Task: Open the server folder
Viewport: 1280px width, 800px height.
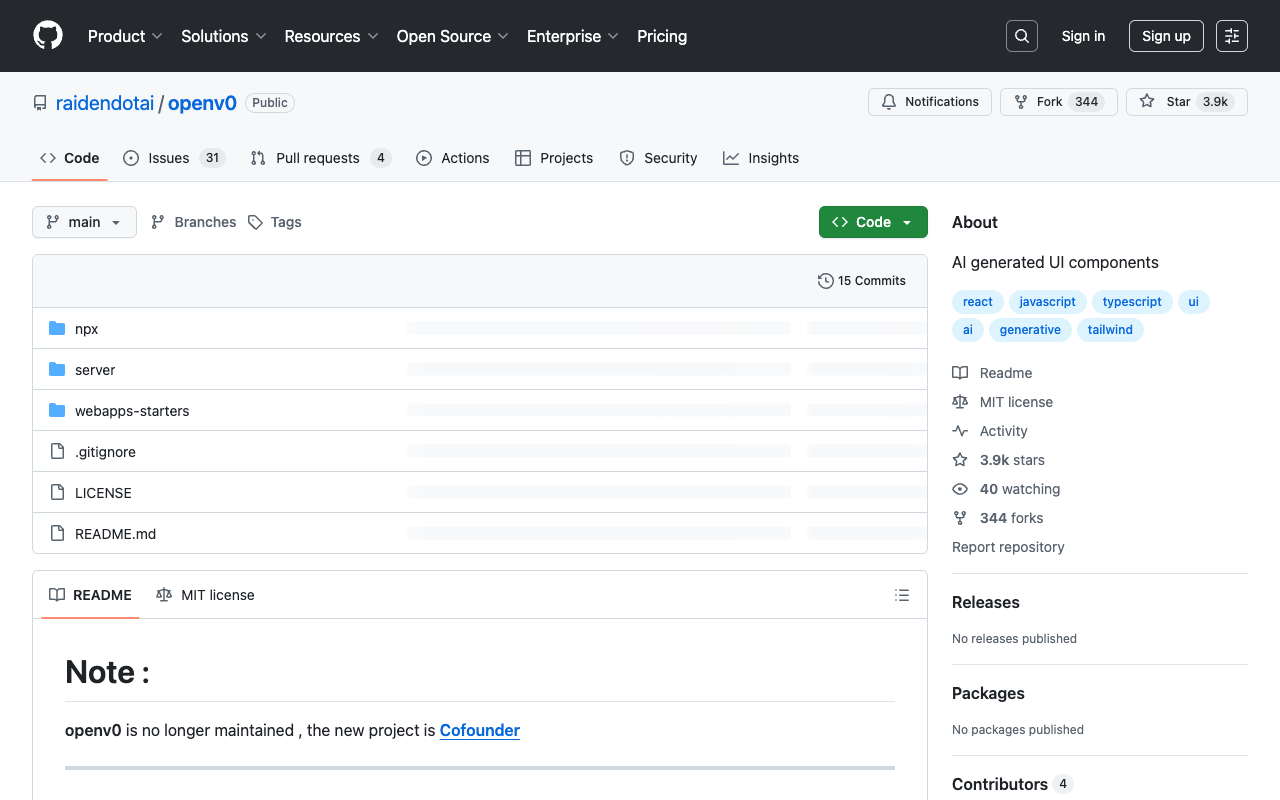Action: coord(95,370)
